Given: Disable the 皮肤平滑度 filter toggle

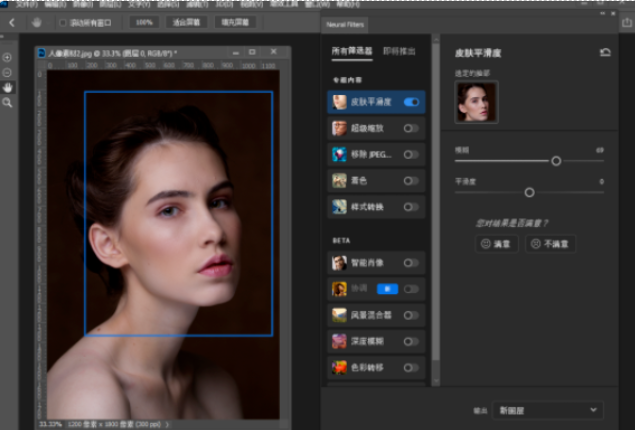Looking at the screenshot, I should pyautogui.click(x=411, y=102).
